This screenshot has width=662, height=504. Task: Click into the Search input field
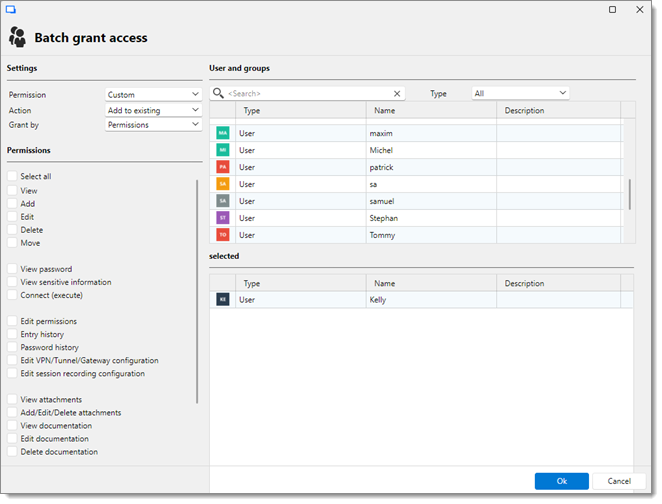[309, 94]
